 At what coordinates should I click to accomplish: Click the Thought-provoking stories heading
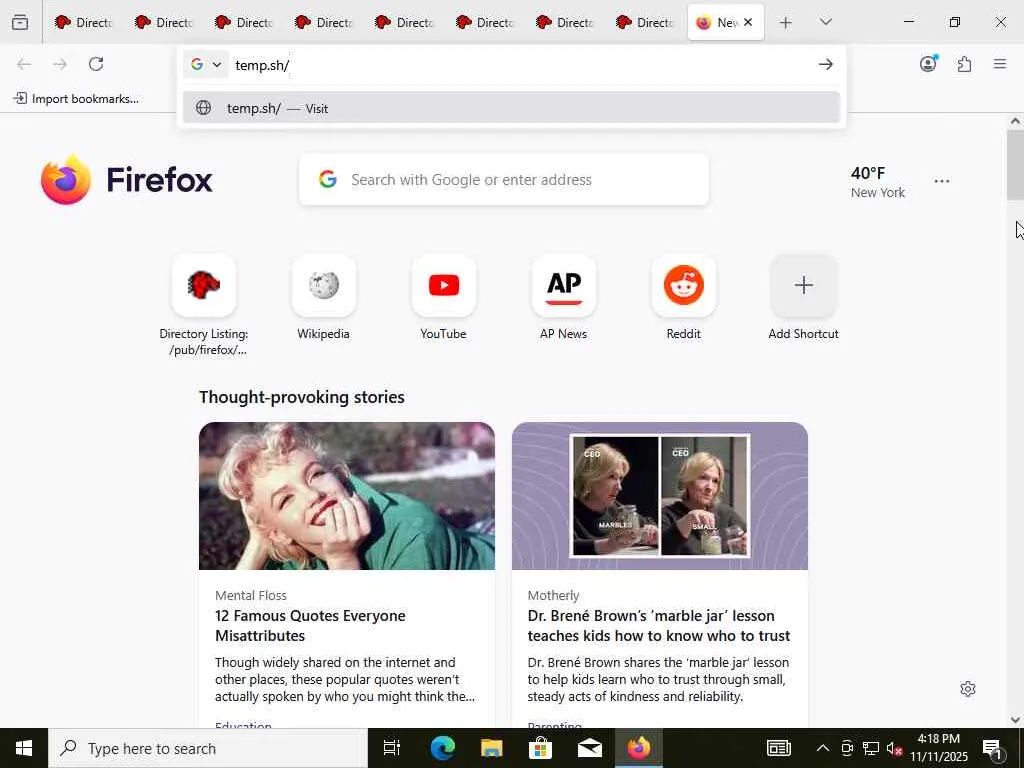coord(302,397)
